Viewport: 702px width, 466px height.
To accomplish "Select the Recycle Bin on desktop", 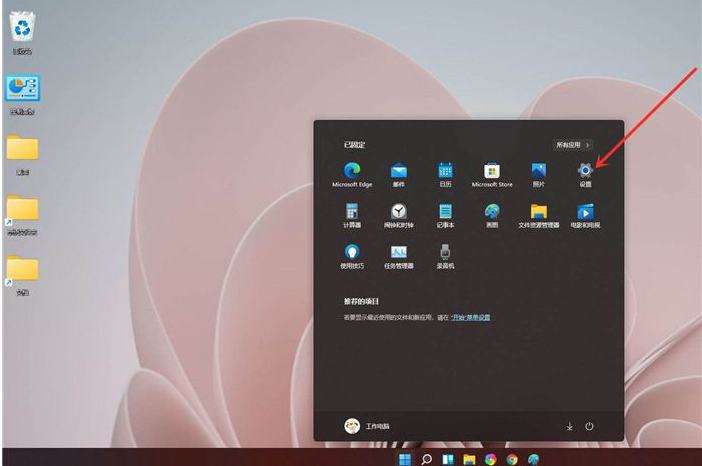I will [22, 30].
